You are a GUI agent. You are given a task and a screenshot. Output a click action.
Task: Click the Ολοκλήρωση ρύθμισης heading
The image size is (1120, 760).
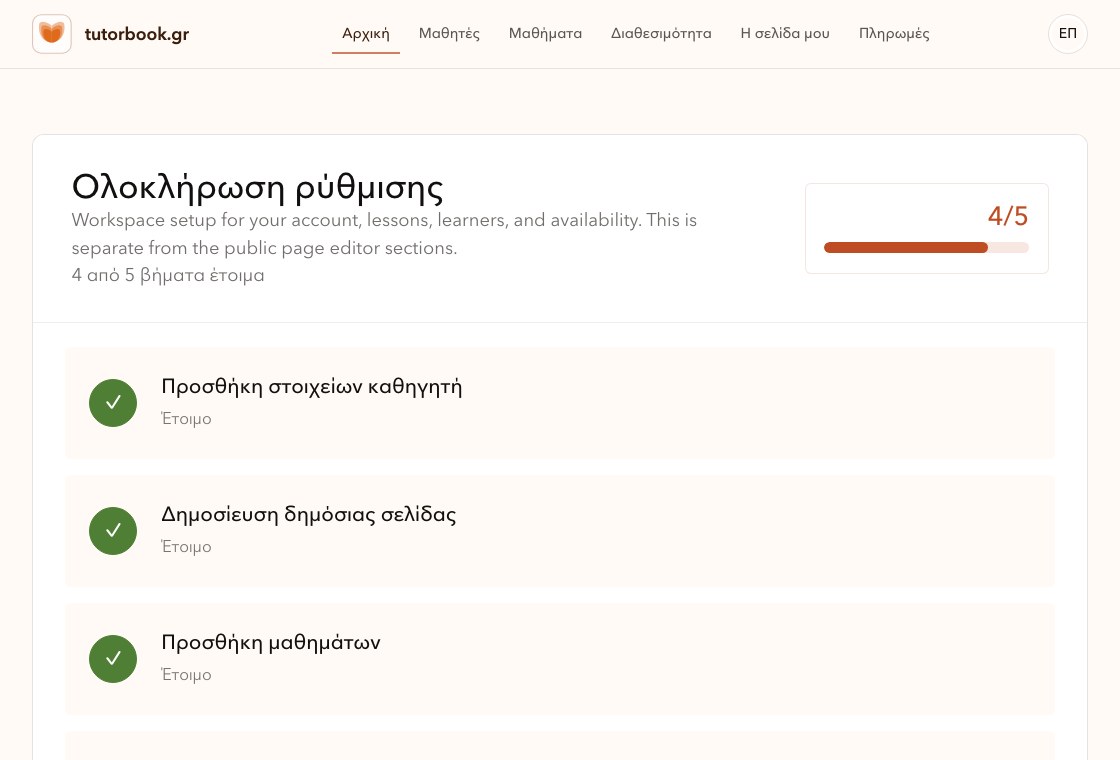point(257,187)
